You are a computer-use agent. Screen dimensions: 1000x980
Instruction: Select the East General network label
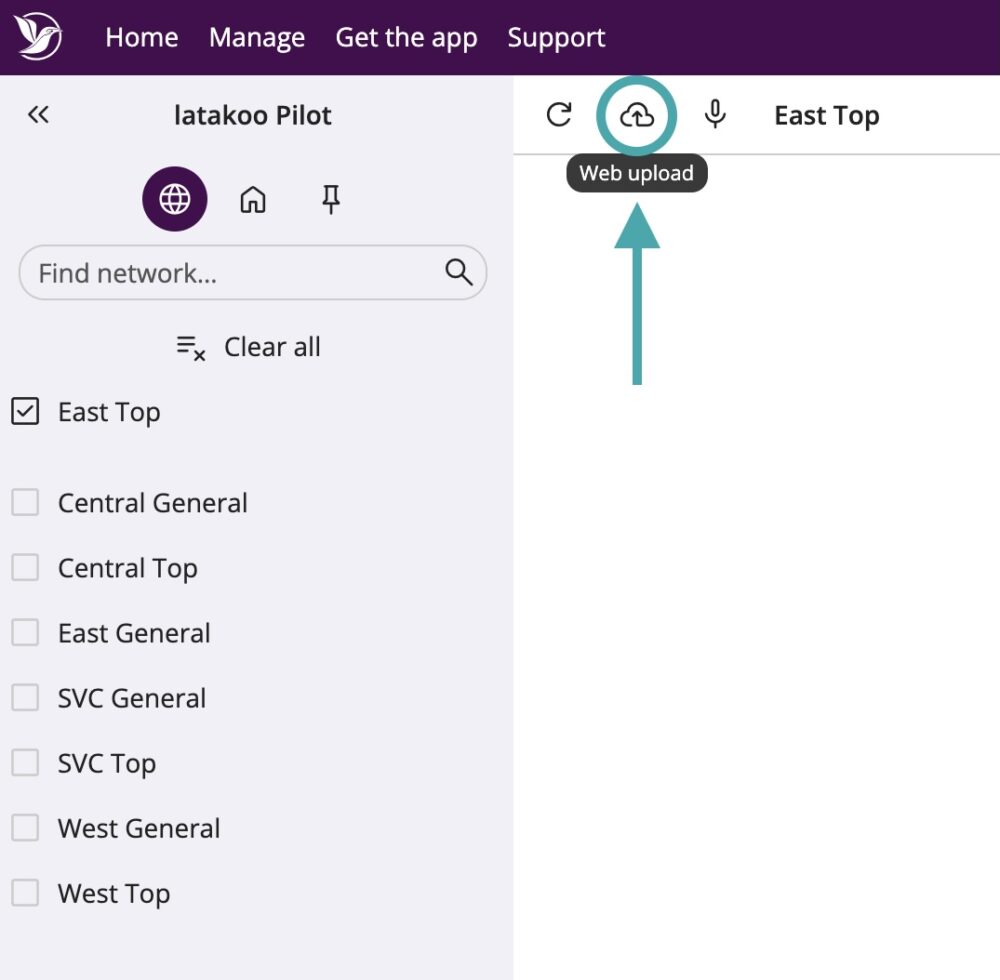[x=134, y=633]
